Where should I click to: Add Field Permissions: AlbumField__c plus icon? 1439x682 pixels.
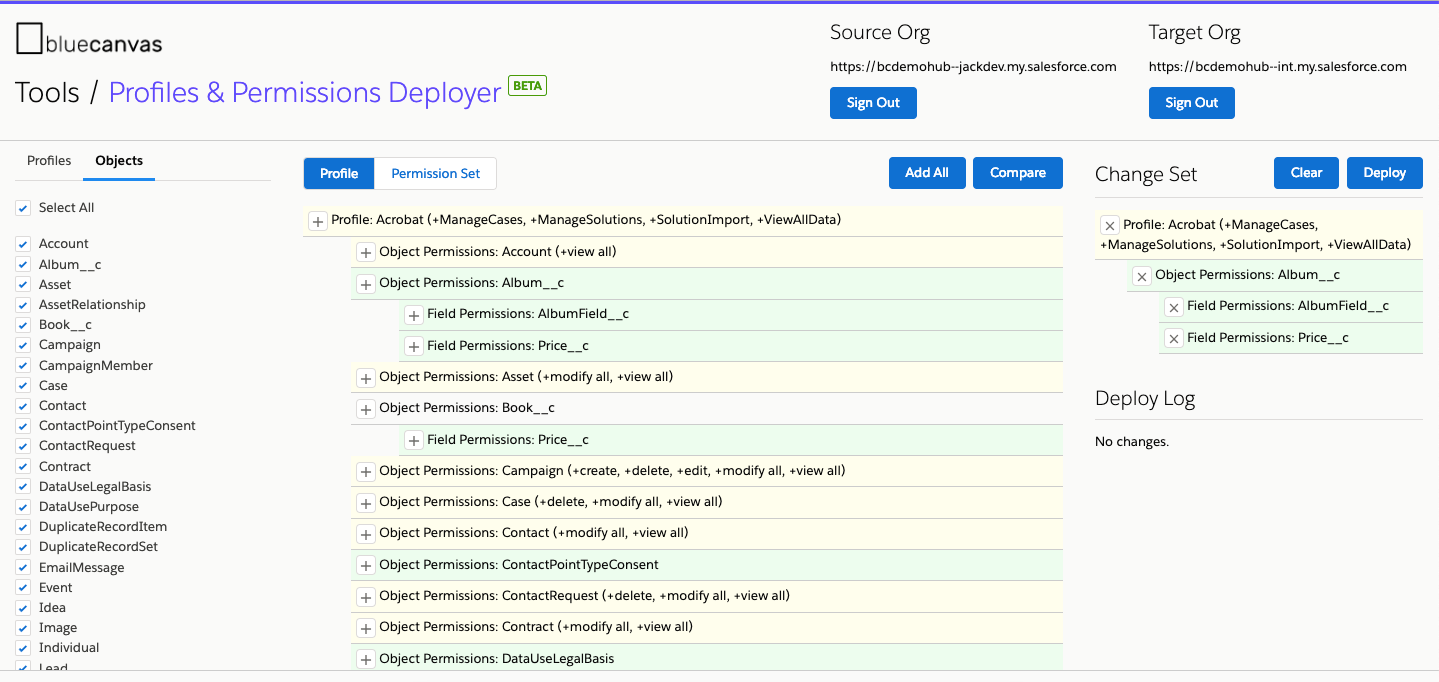(414, 315)
